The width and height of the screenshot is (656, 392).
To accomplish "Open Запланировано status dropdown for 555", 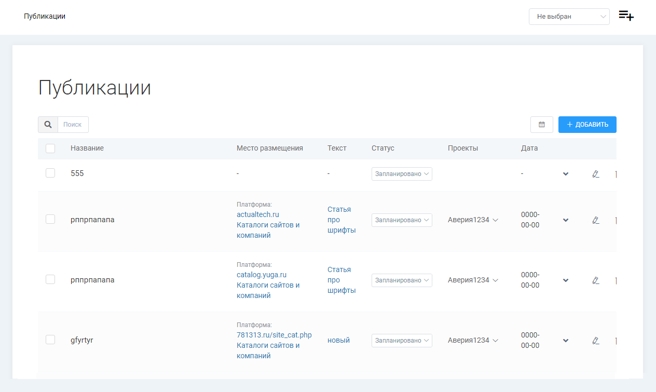I will [x=402, y=174].
